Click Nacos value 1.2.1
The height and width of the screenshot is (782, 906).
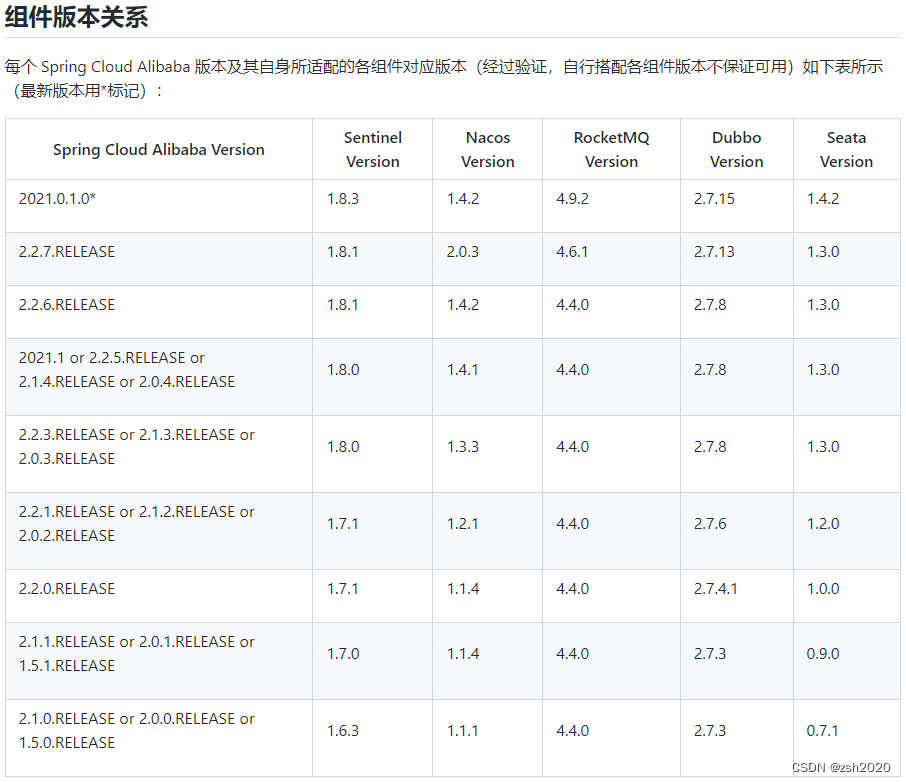coord(463,524)
